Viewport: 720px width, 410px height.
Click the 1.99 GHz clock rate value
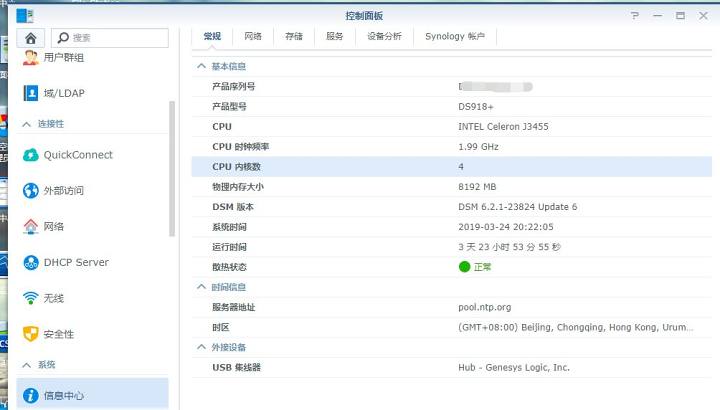click(x=478, y=147)
